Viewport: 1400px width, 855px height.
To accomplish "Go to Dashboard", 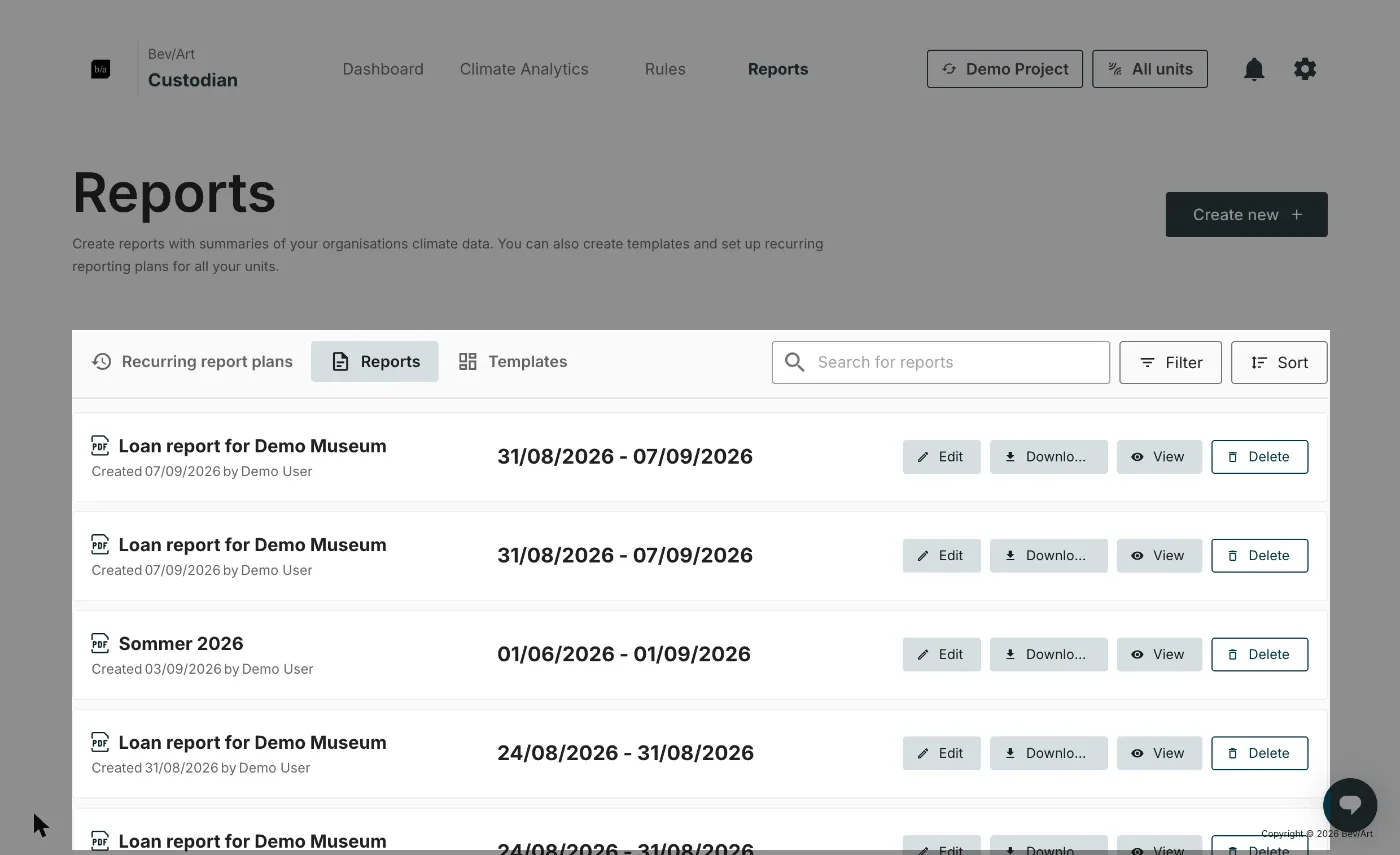I will coord(383,69).
